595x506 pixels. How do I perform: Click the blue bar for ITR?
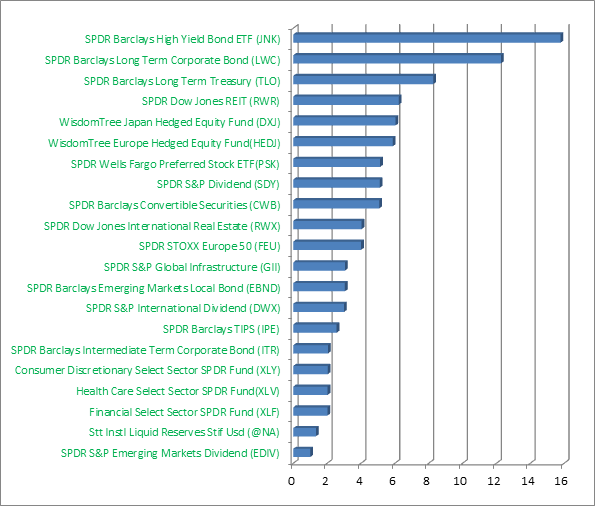pyautogui.click(x=312, y=348)
